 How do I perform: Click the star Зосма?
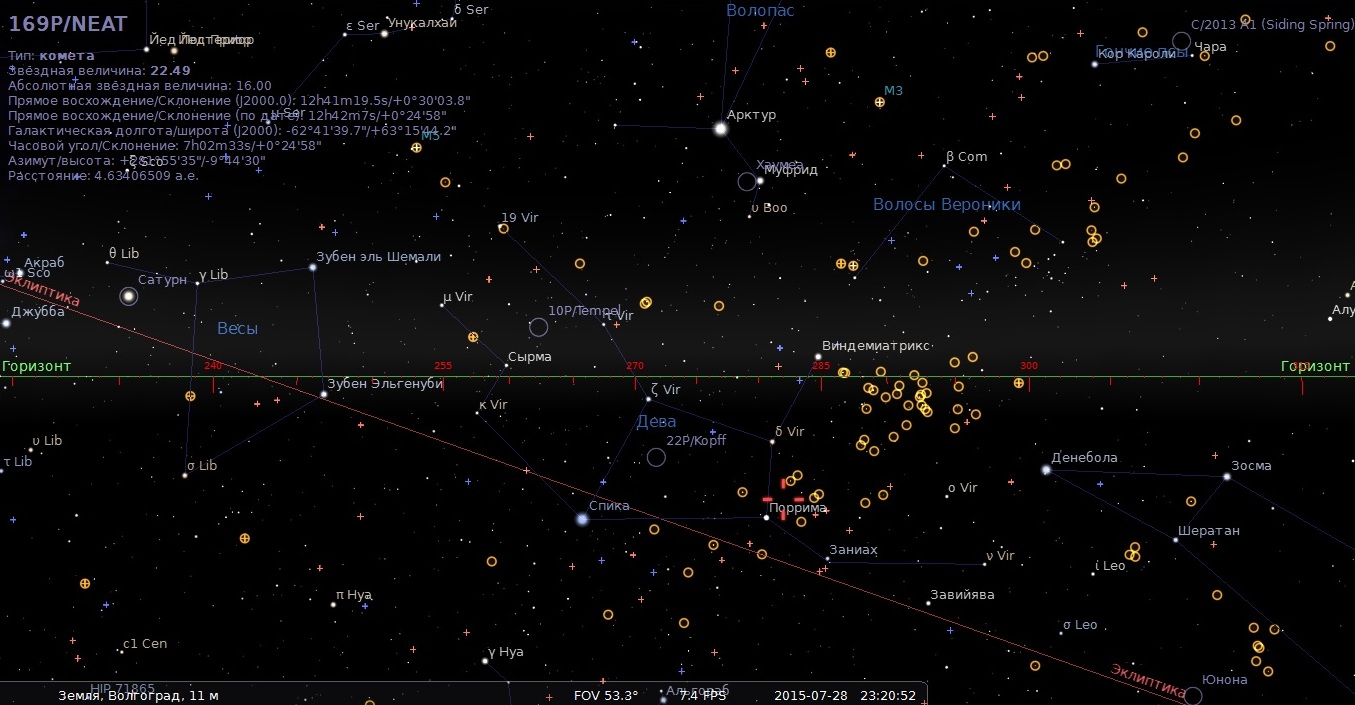pos(1226,477)
